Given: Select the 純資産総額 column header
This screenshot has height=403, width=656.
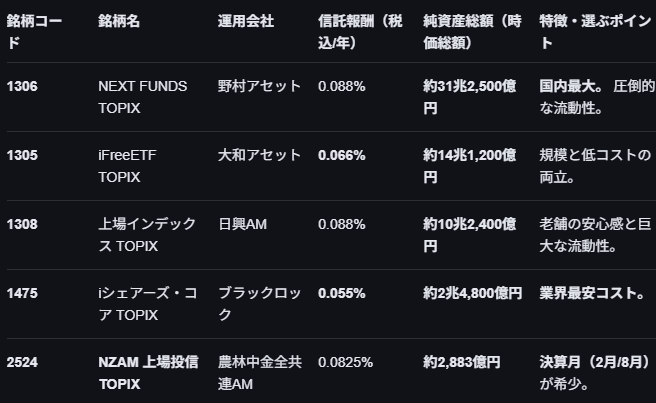Looking at the screenshot, I should click(472, 31).
